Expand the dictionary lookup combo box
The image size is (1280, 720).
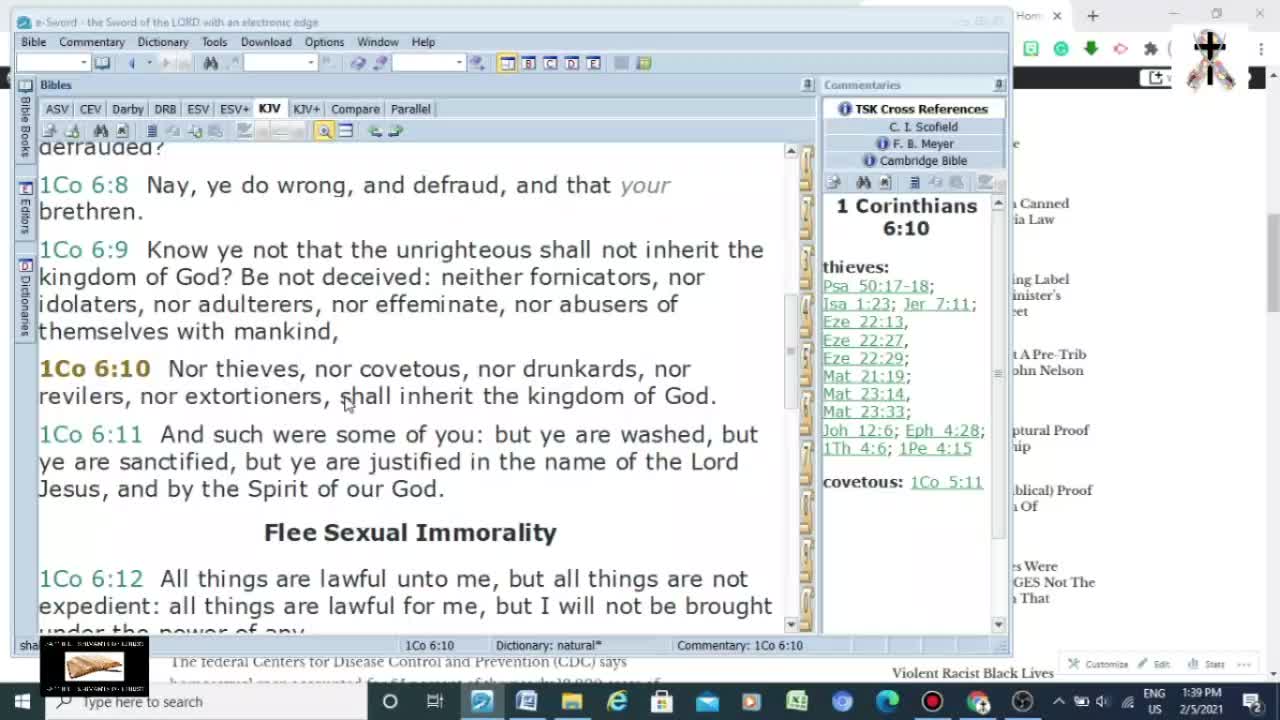459,63
